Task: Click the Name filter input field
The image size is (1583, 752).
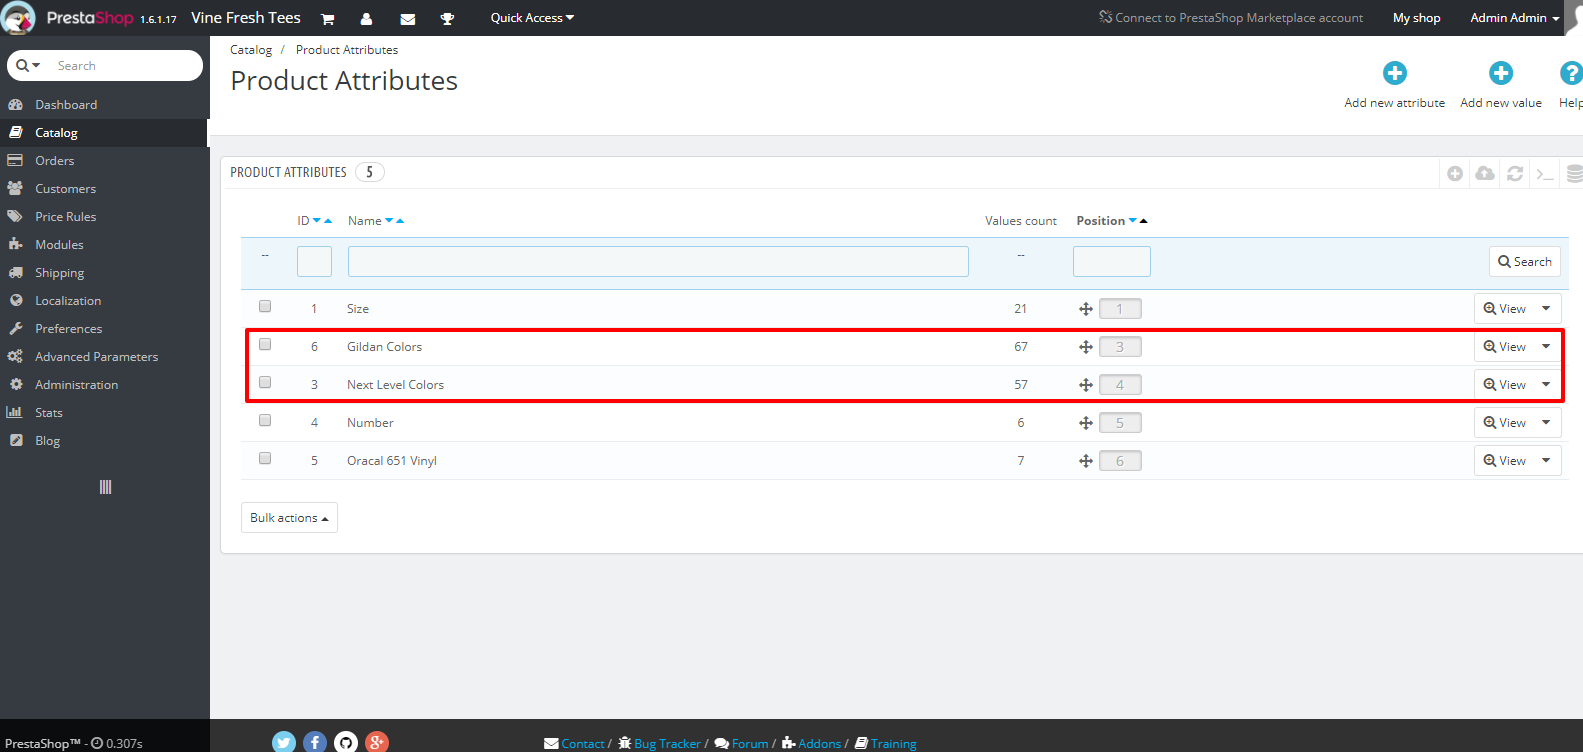Action: (x=658, y=261)
